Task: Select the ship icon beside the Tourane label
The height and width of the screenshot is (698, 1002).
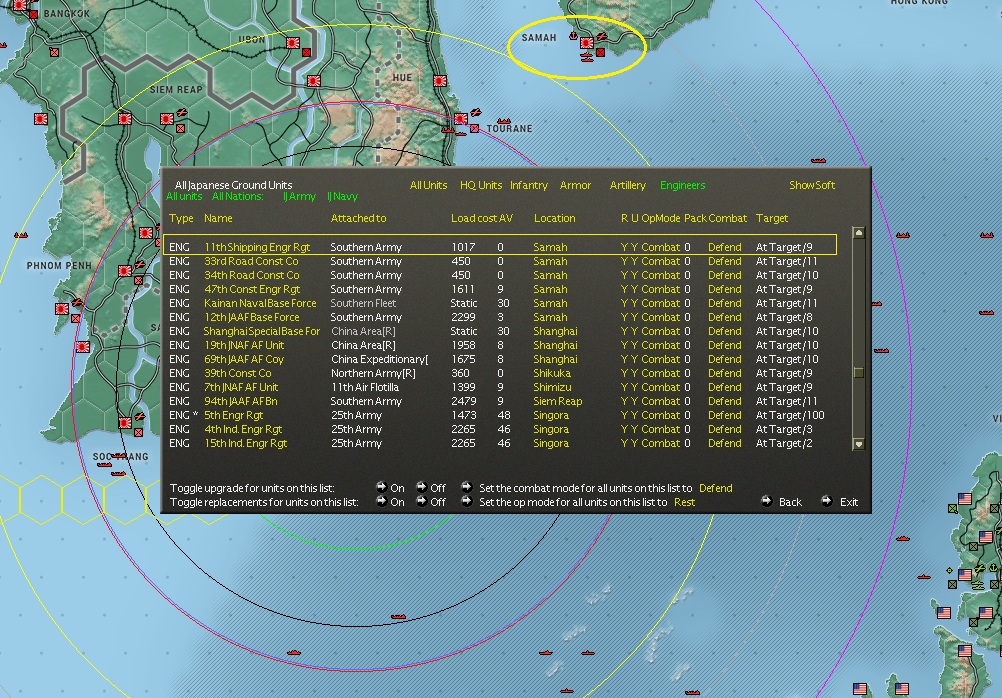Action: tap(504, 120)
